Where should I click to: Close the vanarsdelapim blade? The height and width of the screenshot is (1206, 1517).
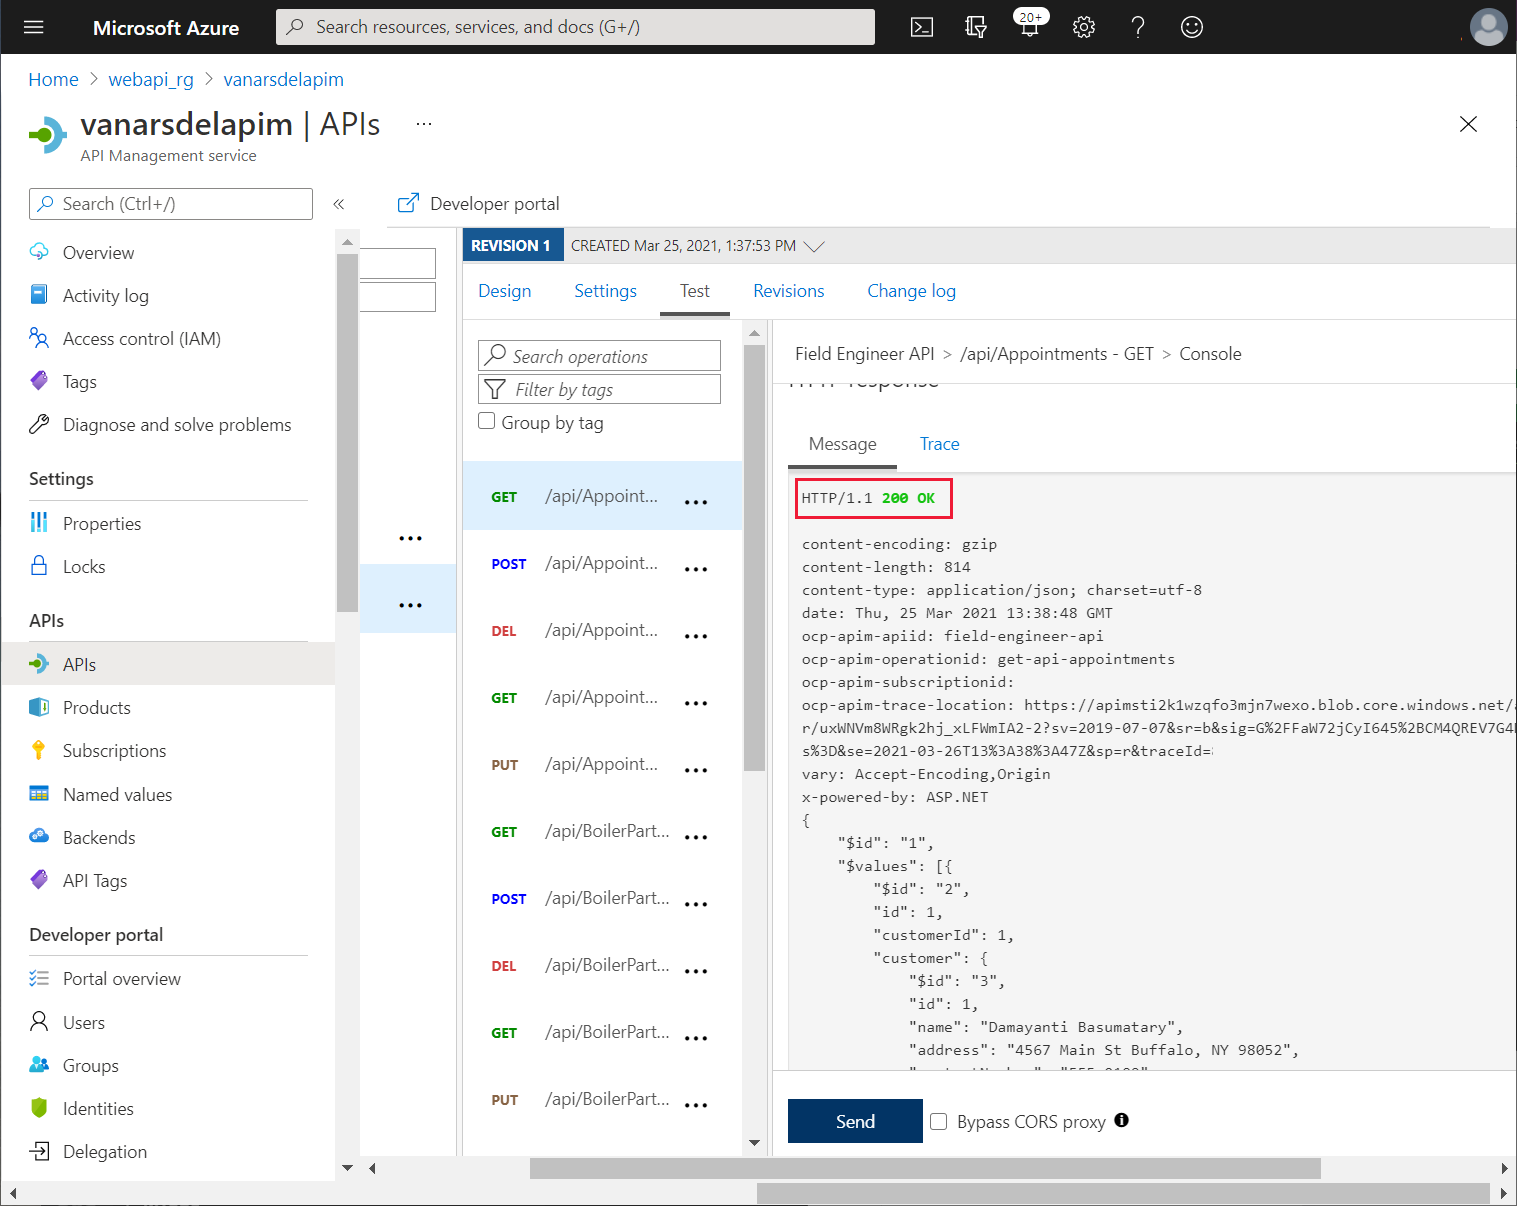point(1468,124)
